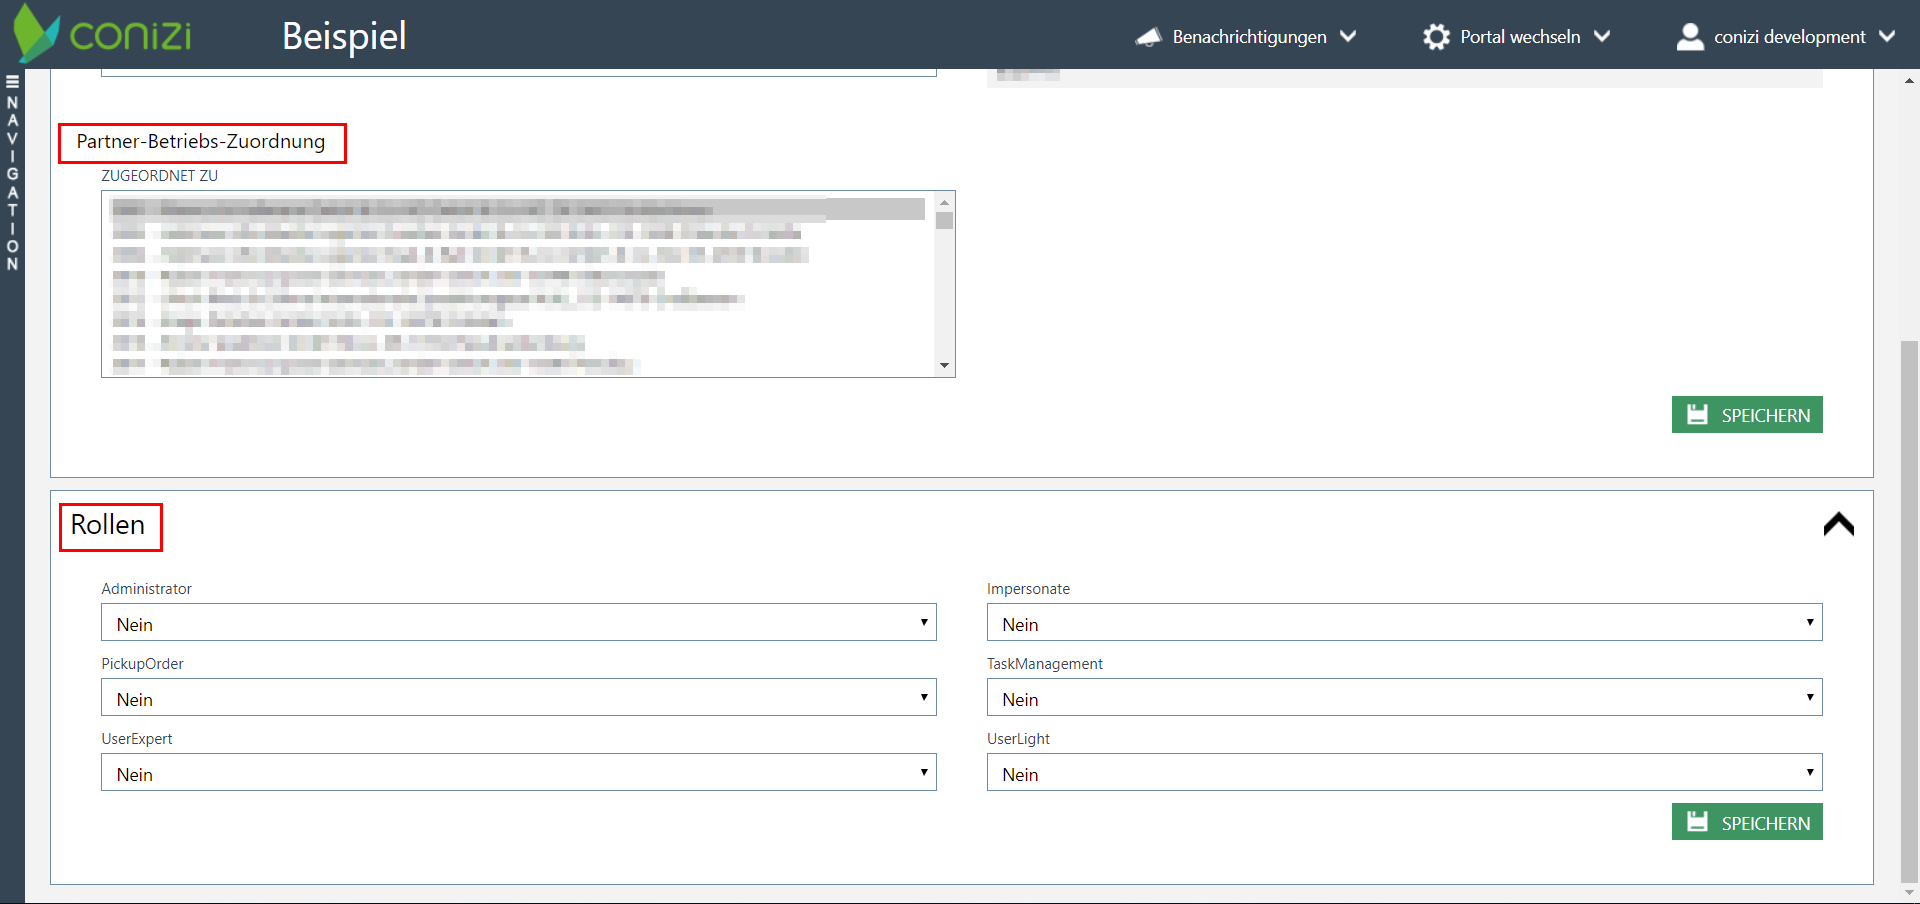Click the conizi logo icon
Screen dimensions: 1920x904
(36, 33)
